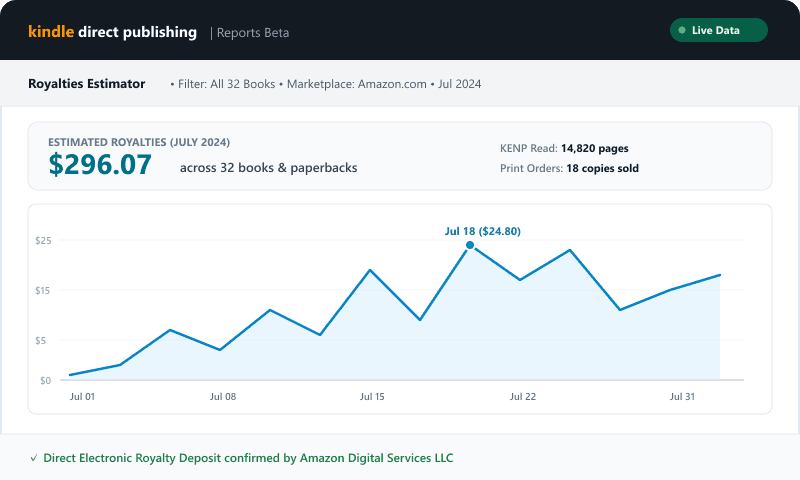The width and height of the screenshot is (800, 480).
Task: Open the Reports Beta label
Action: (x=253, y=33)
